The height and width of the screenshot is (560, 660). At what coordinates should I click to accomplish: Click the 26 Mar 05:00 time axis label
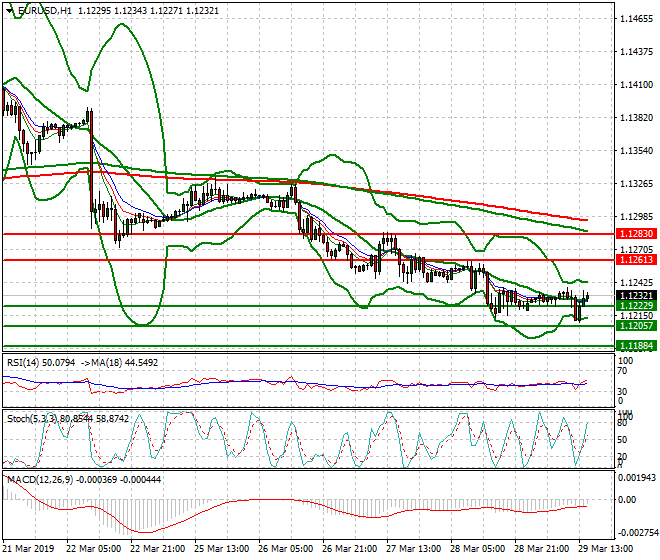pos(286,549)
